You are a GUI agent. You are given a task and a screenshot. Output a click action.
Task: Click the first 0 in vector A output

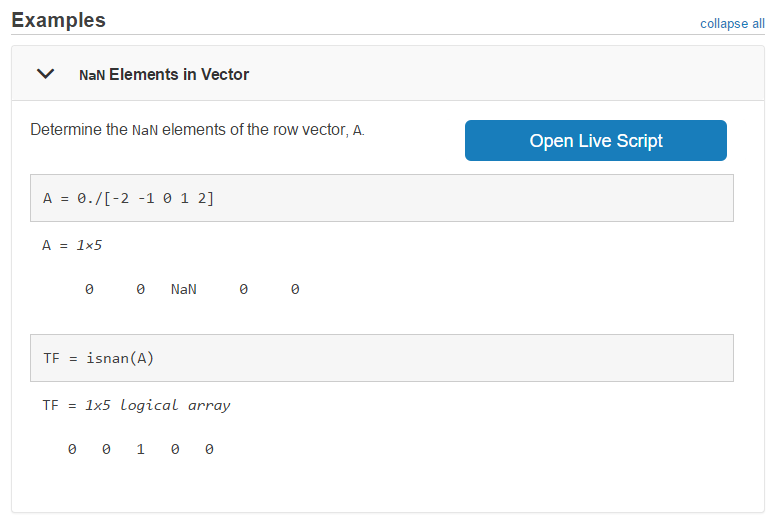89,290
